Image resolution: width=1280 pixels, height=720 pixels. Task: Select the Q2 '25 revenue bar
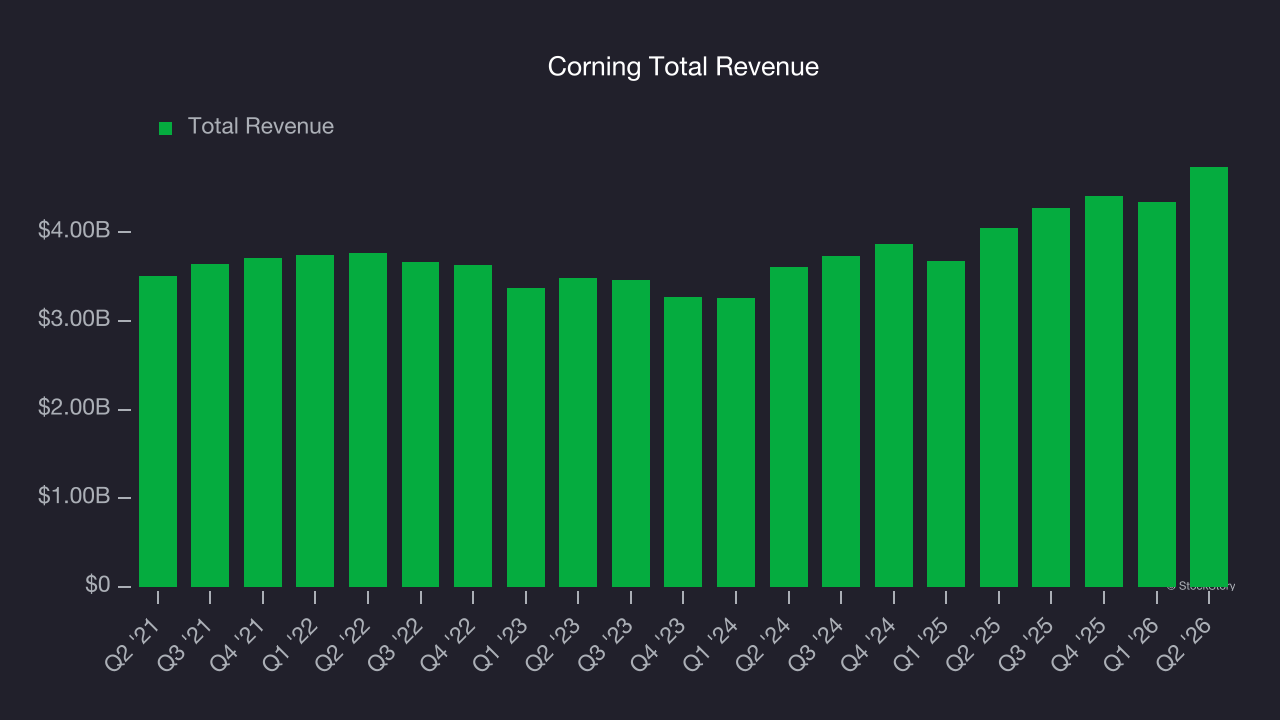[999, 407]
